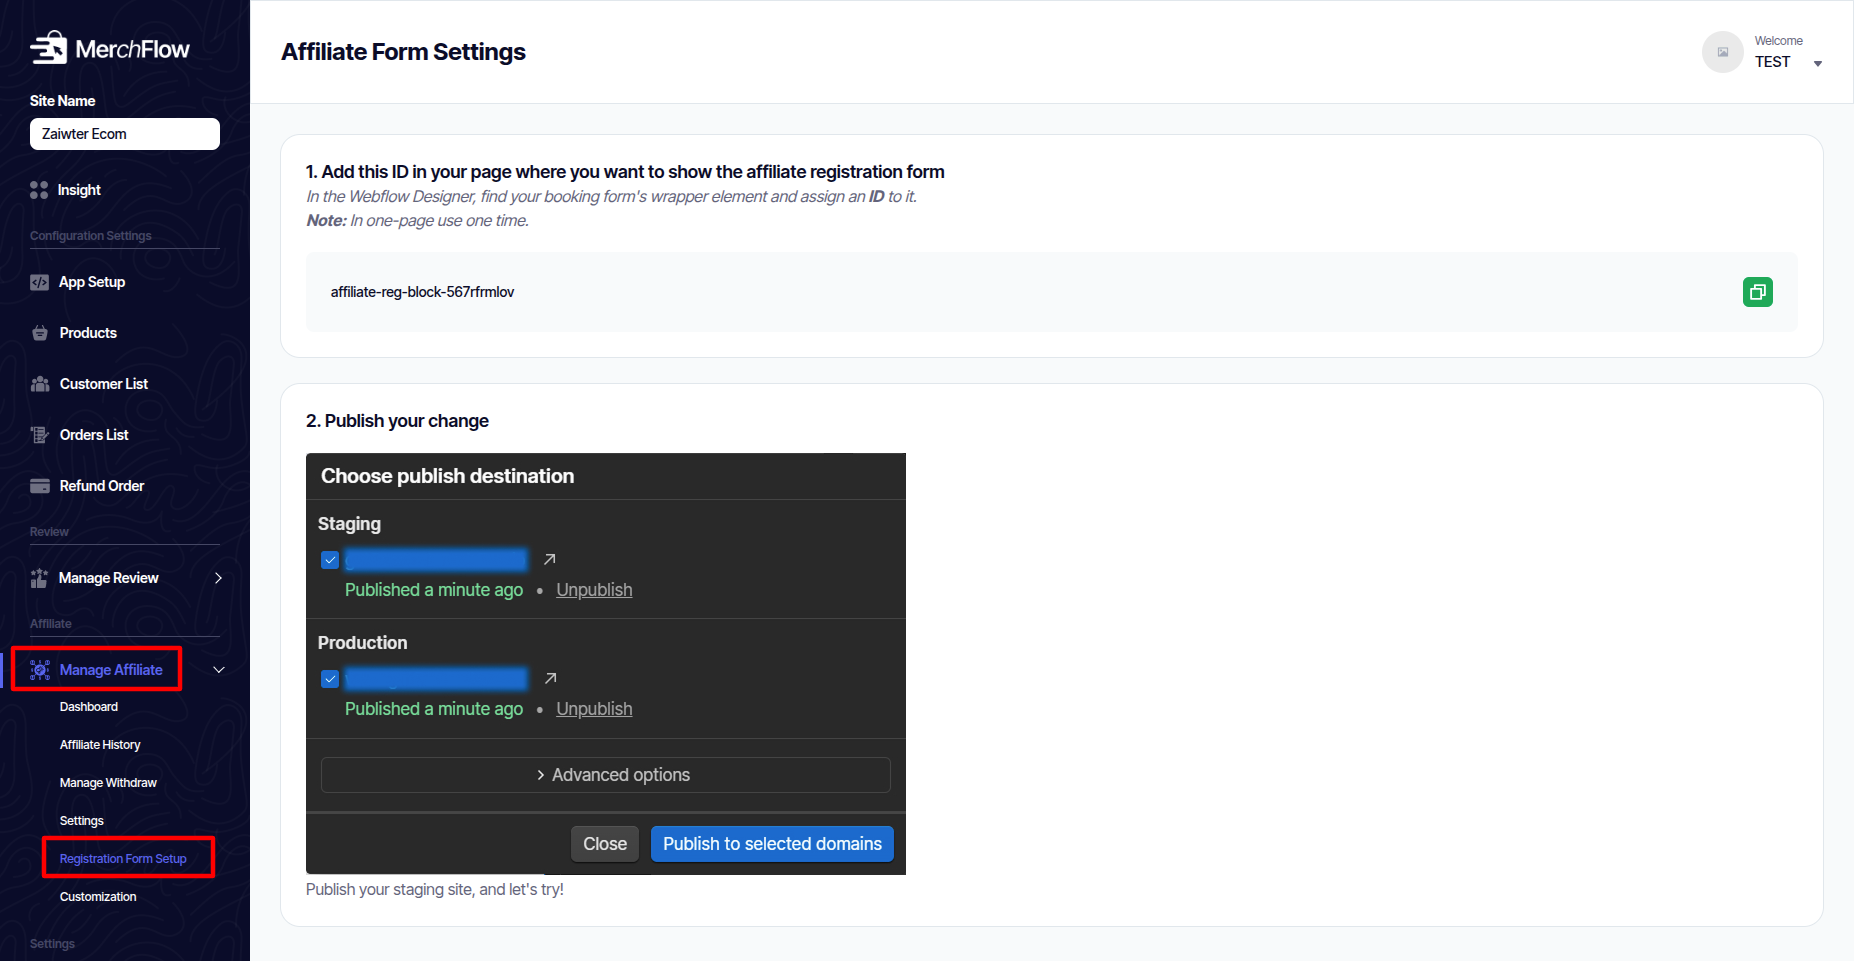Click the Customer List people icon
Viewport: 1854px width, 961px height.
40,384
